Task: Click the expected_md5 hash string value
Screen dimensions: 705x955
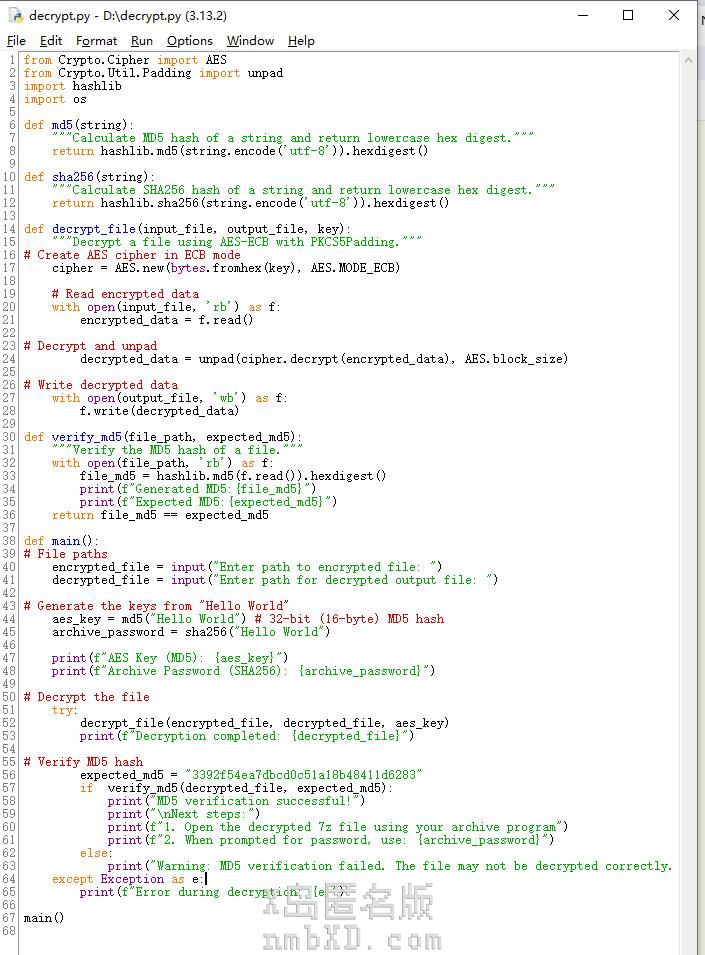Action: click(x=304, y=775)
